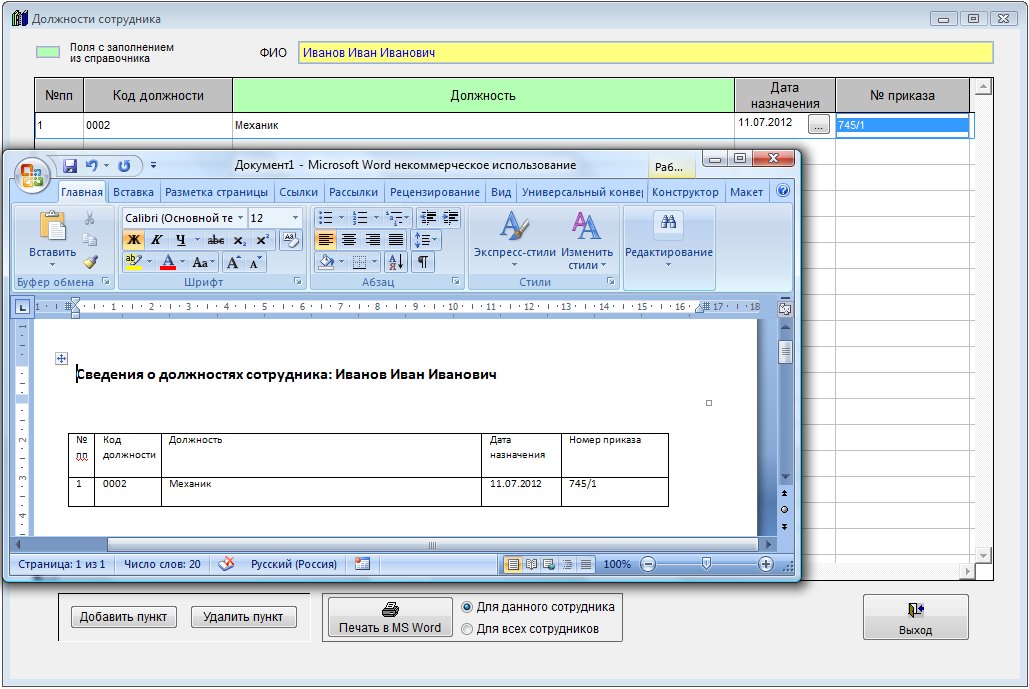This screenshot has width=1029, height=689.
Task: Select 'Для данного сотрудника' radio option
Action: pyautogui.click(x=467, y=607)
